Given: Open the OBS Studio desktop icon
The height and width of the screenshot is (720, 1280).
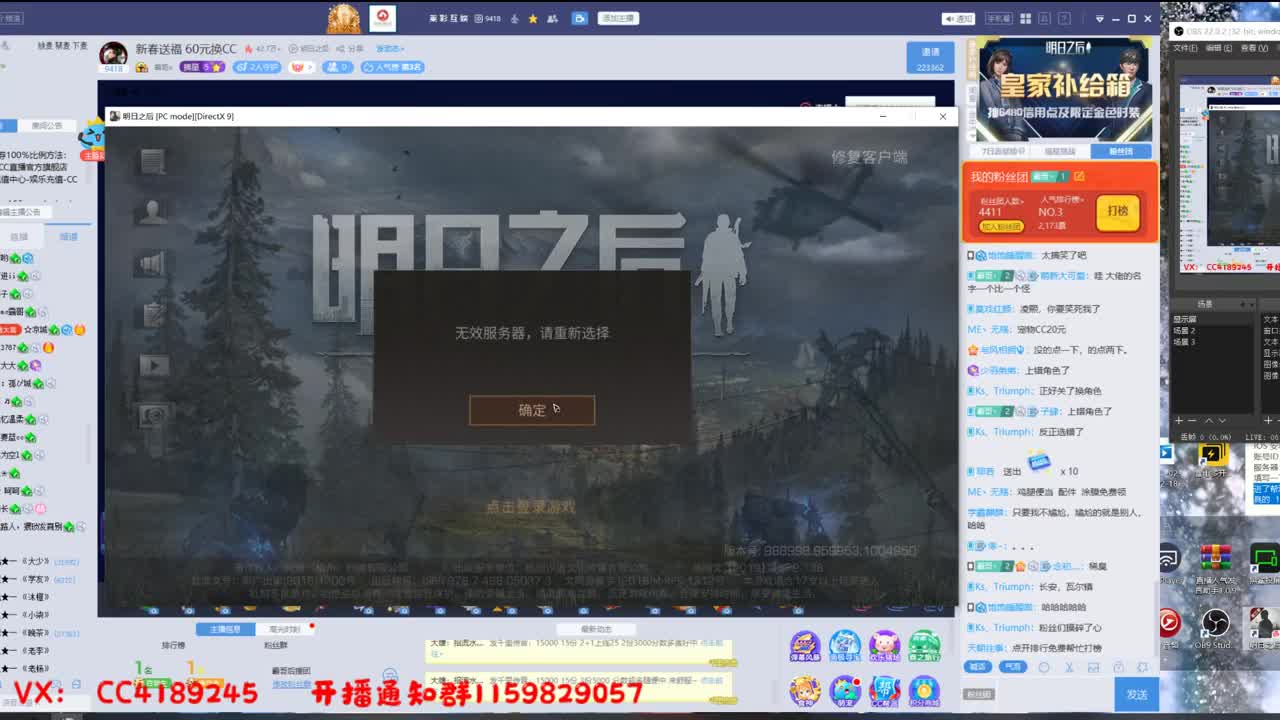Looking at the screenshot, I should coord(1215,624).
